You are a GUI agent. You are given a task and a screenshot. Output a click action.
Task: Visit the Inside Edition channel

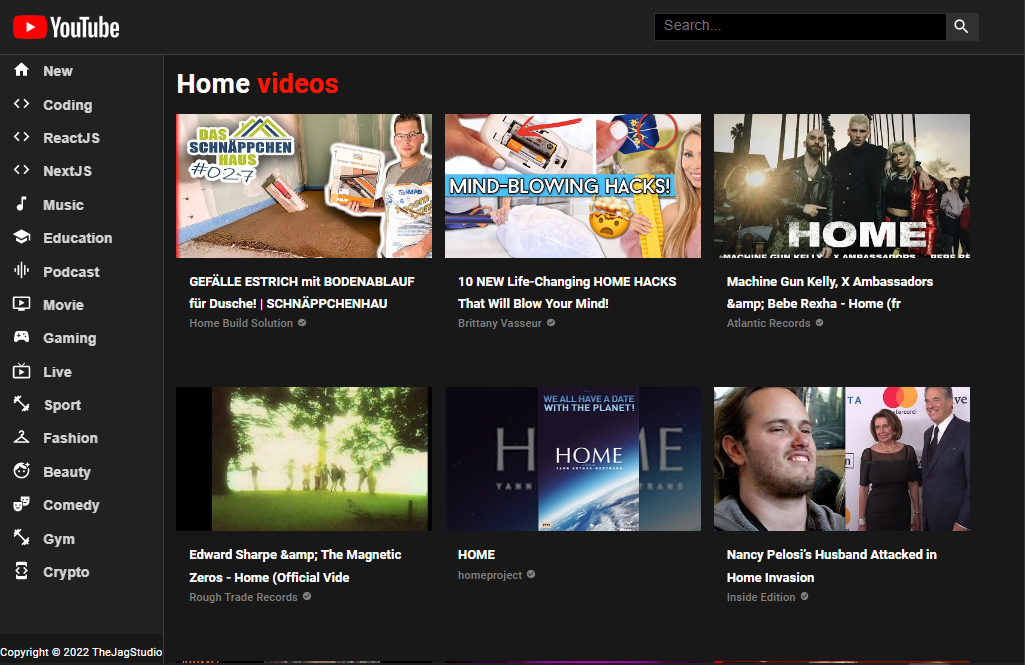[761, 597]
